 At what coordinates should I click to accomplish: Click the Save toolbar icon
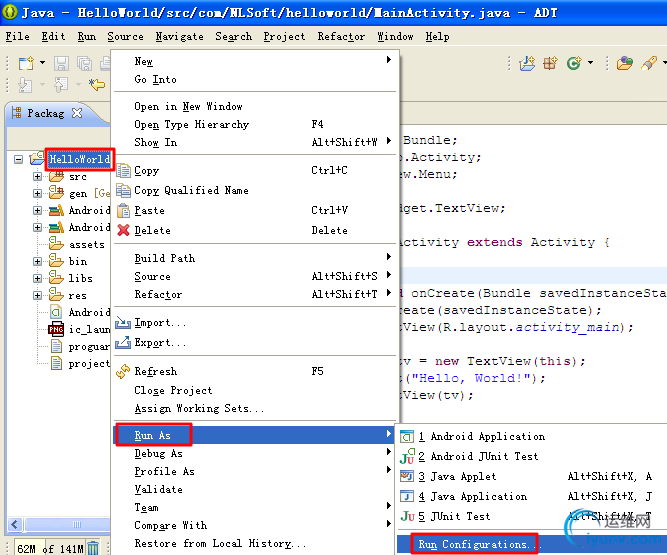61,63
